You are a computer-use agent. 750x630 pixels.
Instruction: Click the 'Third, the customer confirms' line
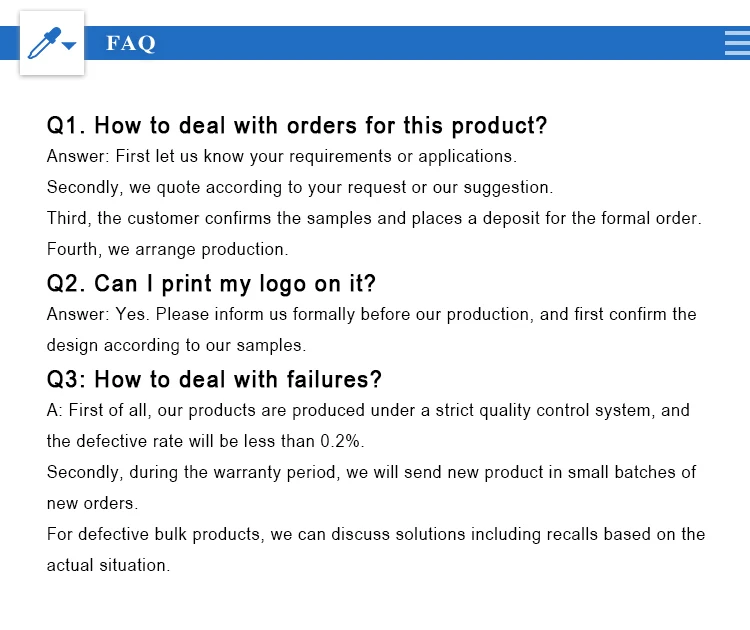click(x=374, y=218)
